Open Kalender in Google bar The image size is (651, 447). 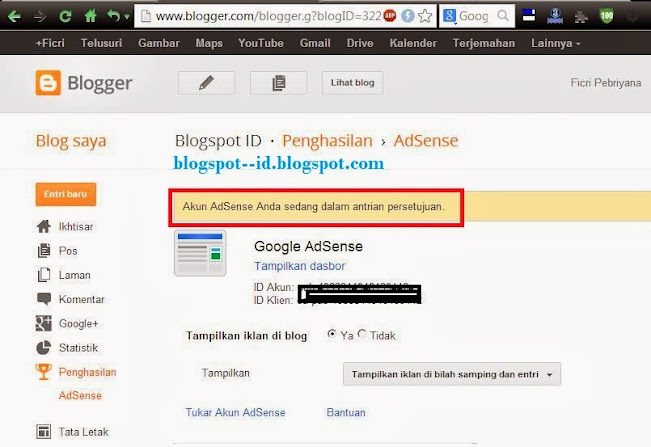[413, 43]
